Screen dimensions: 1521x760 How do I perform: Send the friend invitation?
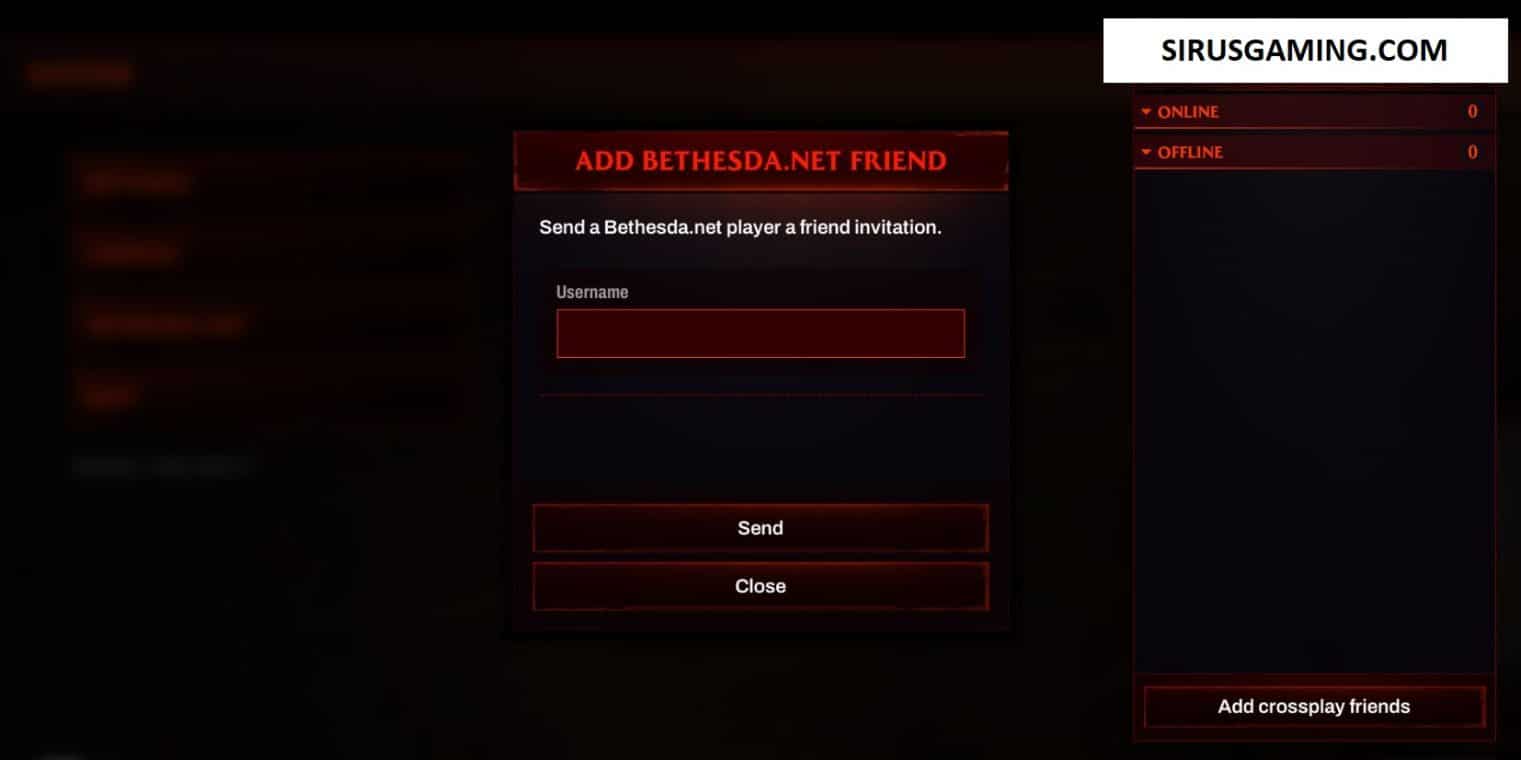click(760, 528)
